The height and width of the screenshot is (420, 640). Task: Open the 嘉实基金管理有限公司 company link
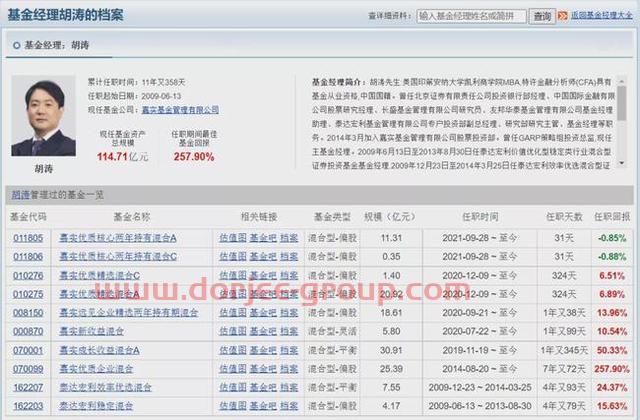180,110
